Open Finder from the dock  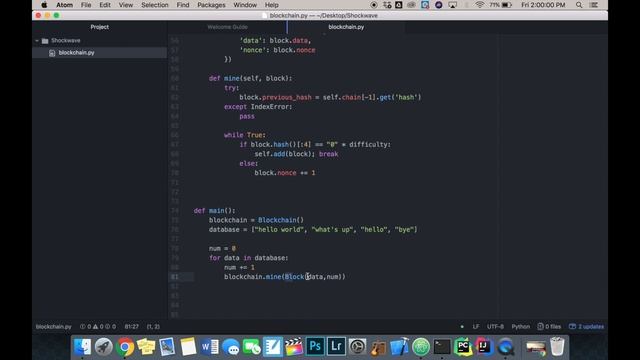[82, 347]
